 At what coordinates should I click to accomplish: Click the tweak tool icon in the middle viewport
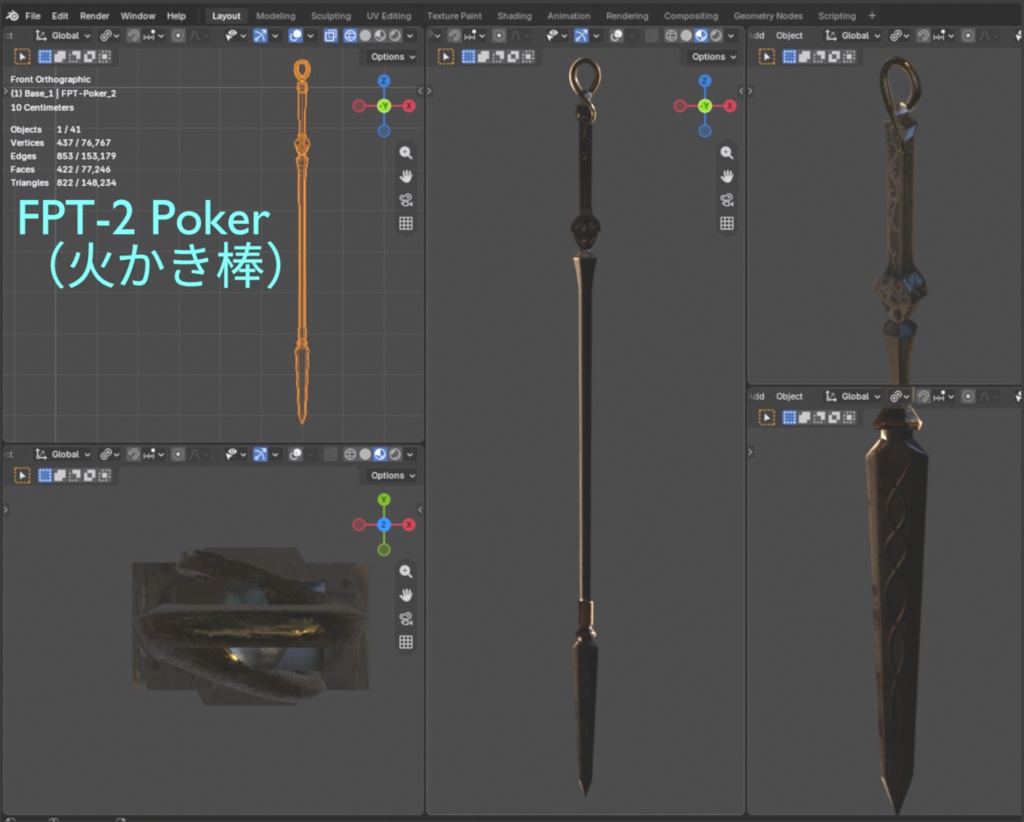pos(446,57)
